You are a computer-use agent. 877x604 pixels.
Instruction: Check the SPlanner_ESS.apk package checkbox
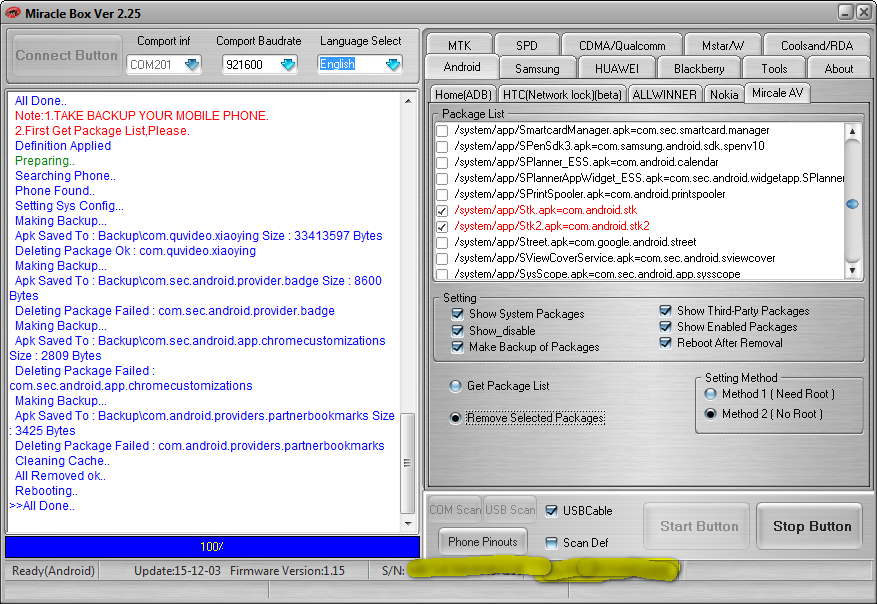[x=442, y=163]
